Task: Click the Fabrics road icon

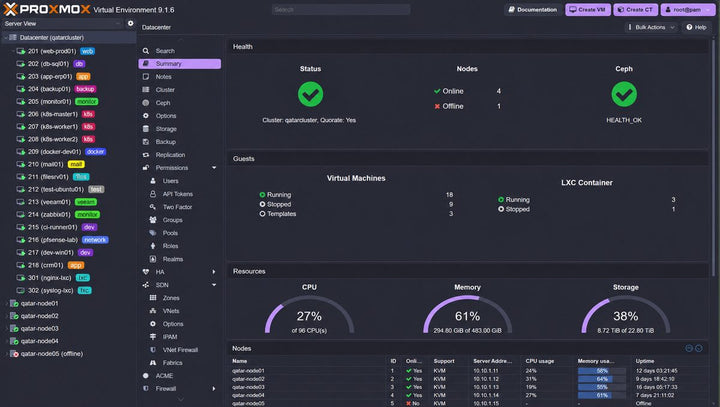Action: click(x=153, y=363)
